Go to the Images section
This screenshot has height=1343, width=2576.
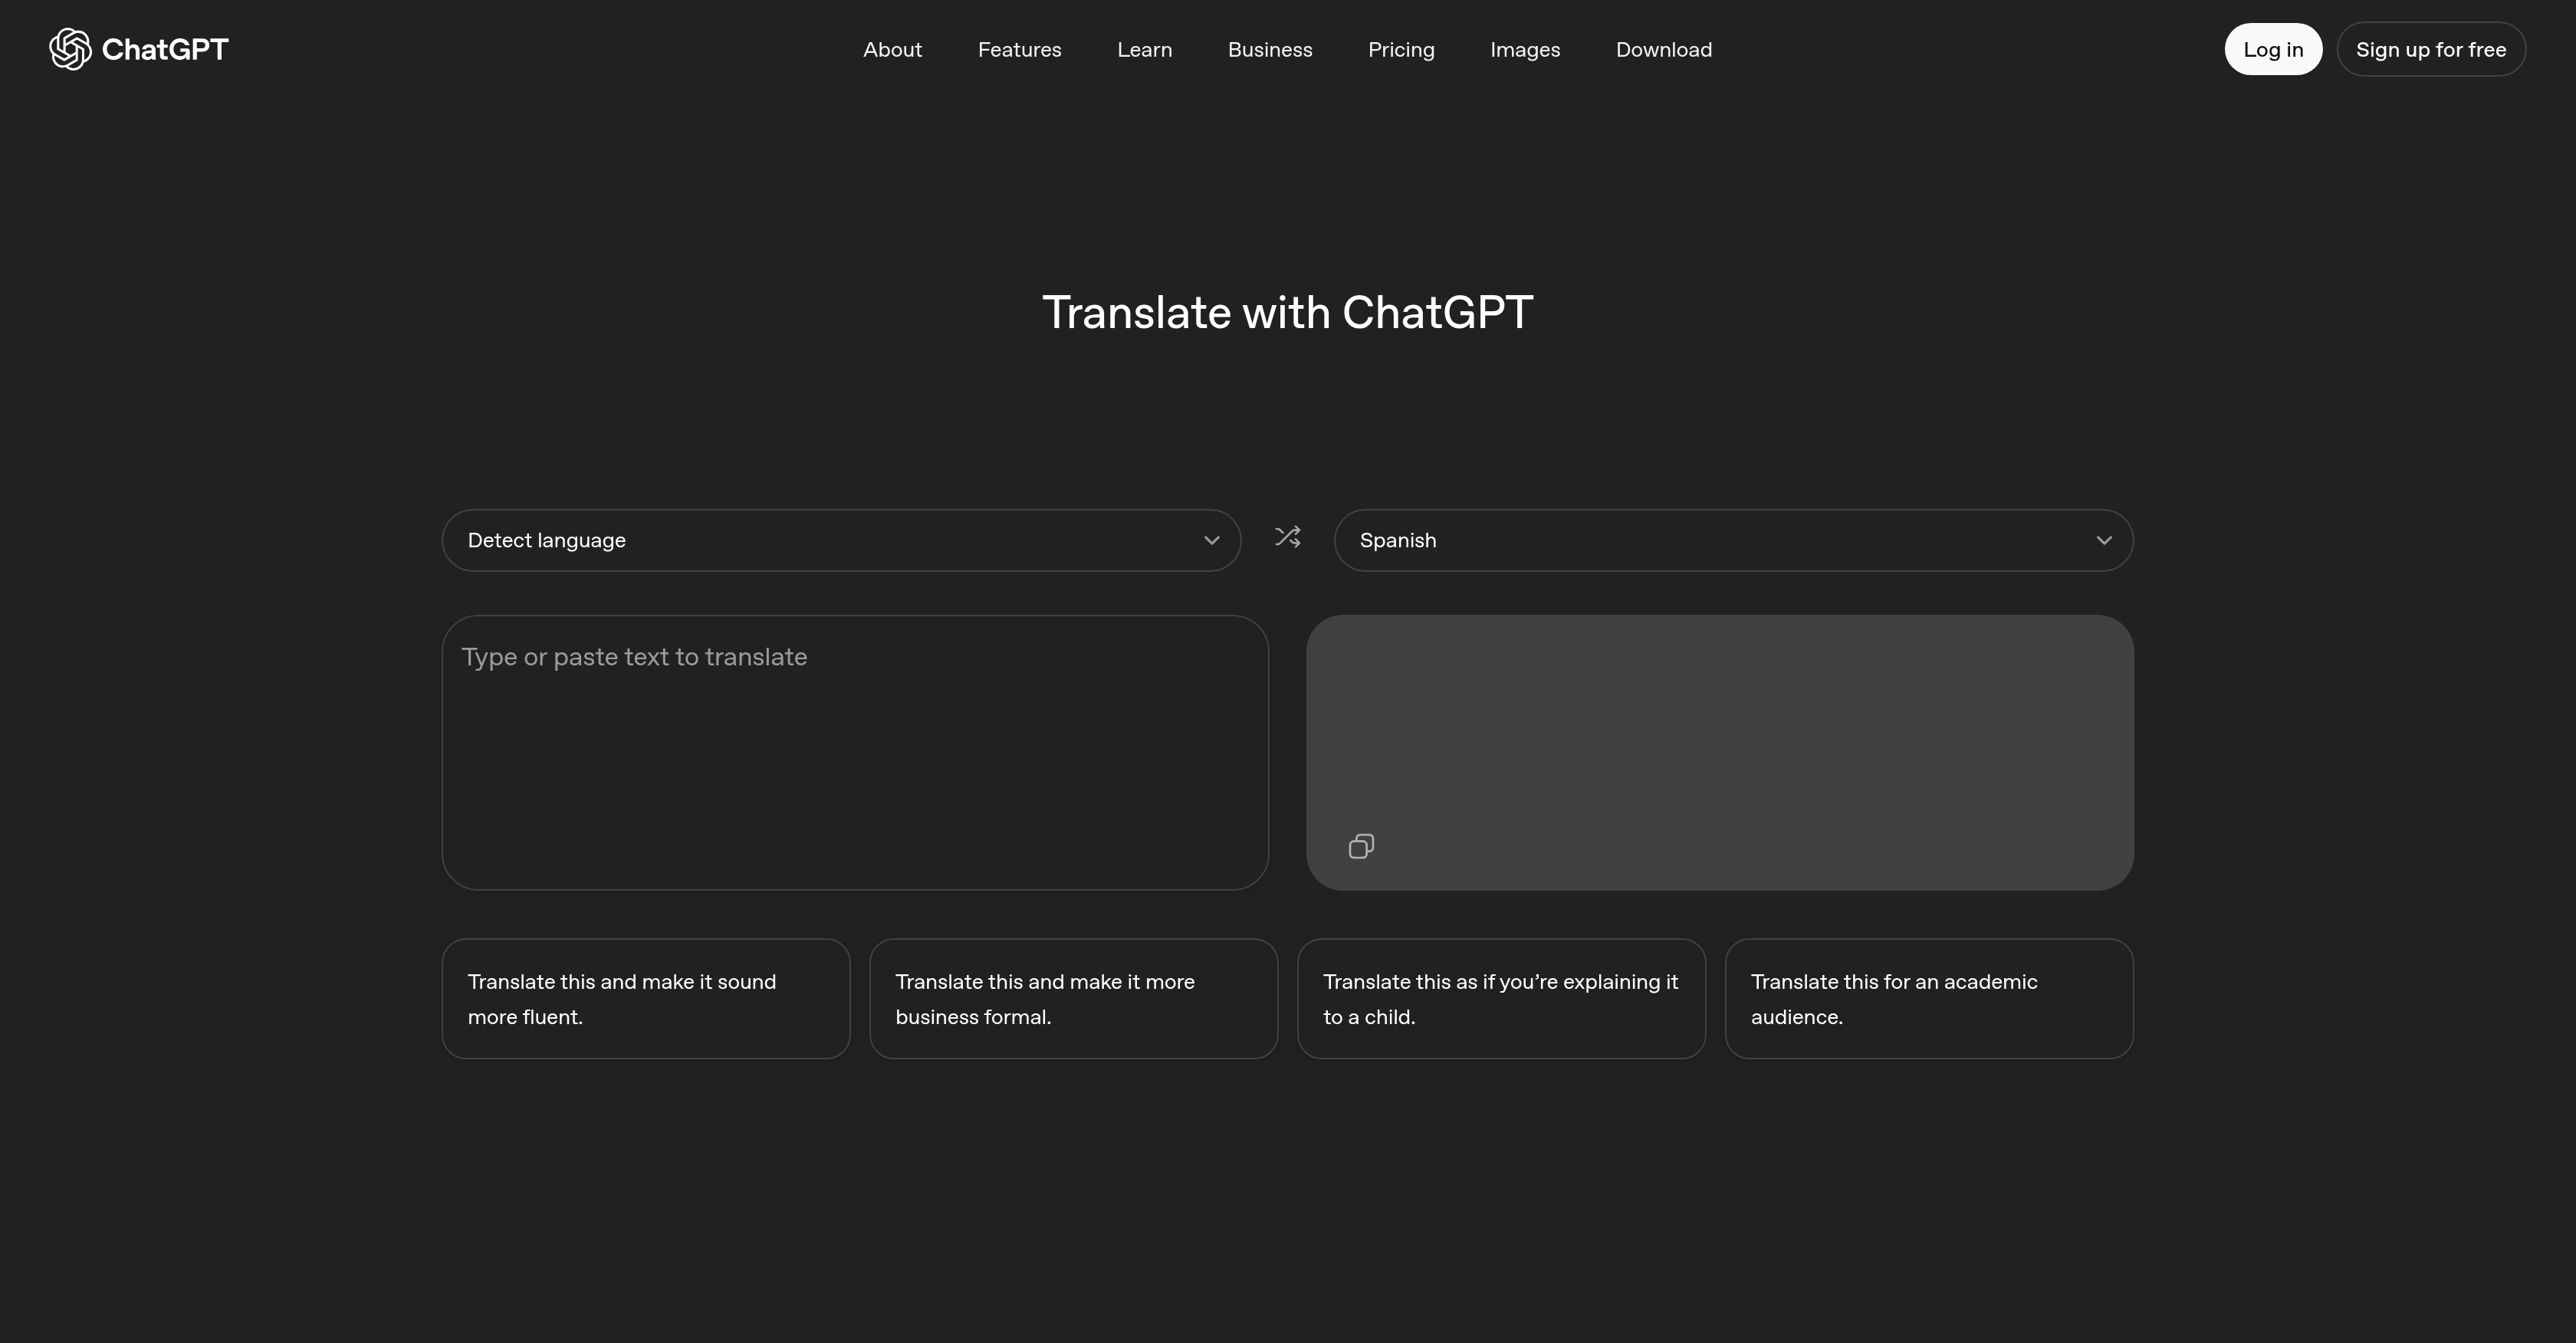[x=1525, y=49]
